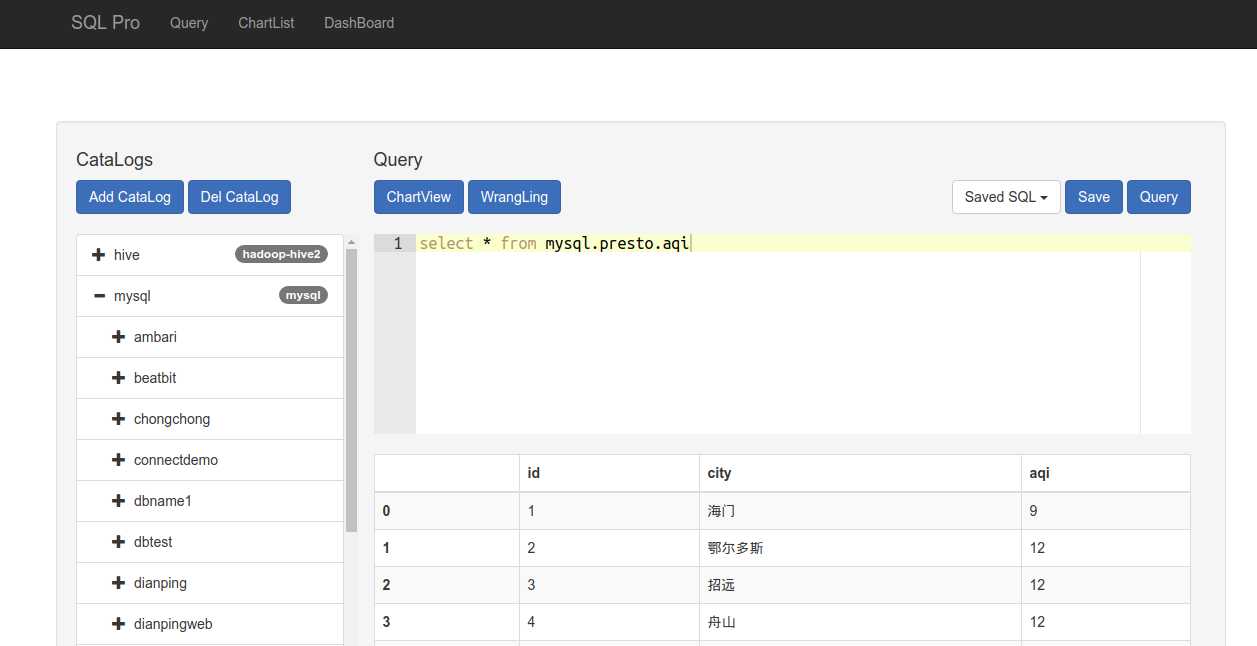Expand the chongchong database node

[x=118, y=419]
